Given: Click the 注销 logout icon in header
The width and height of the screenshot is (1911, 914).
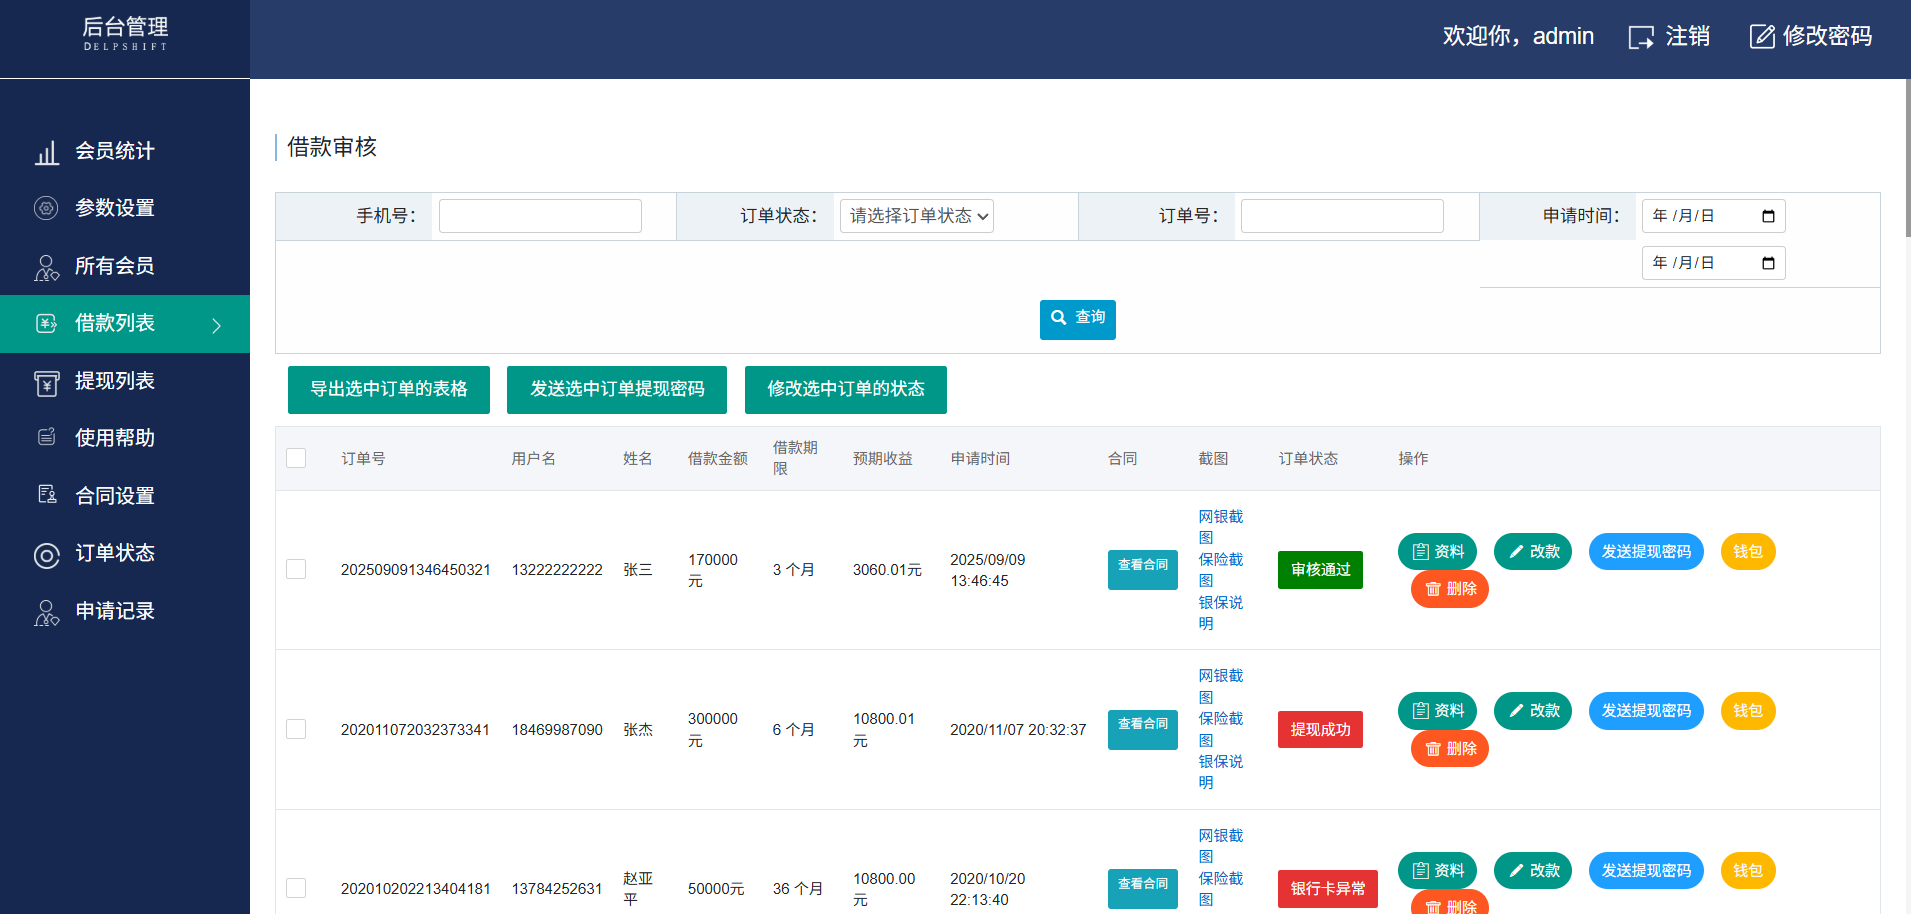Looking at the screenshot, I should point(1641,38).
